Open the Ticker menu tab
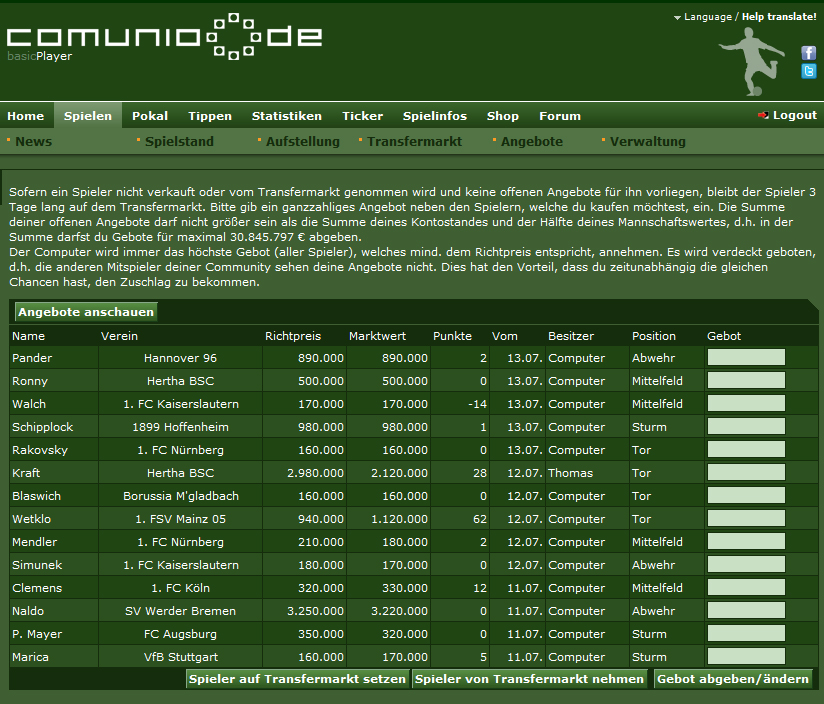The width and height of the screenshot is (824, 704). pyautogui.click(x=362, y=116)
